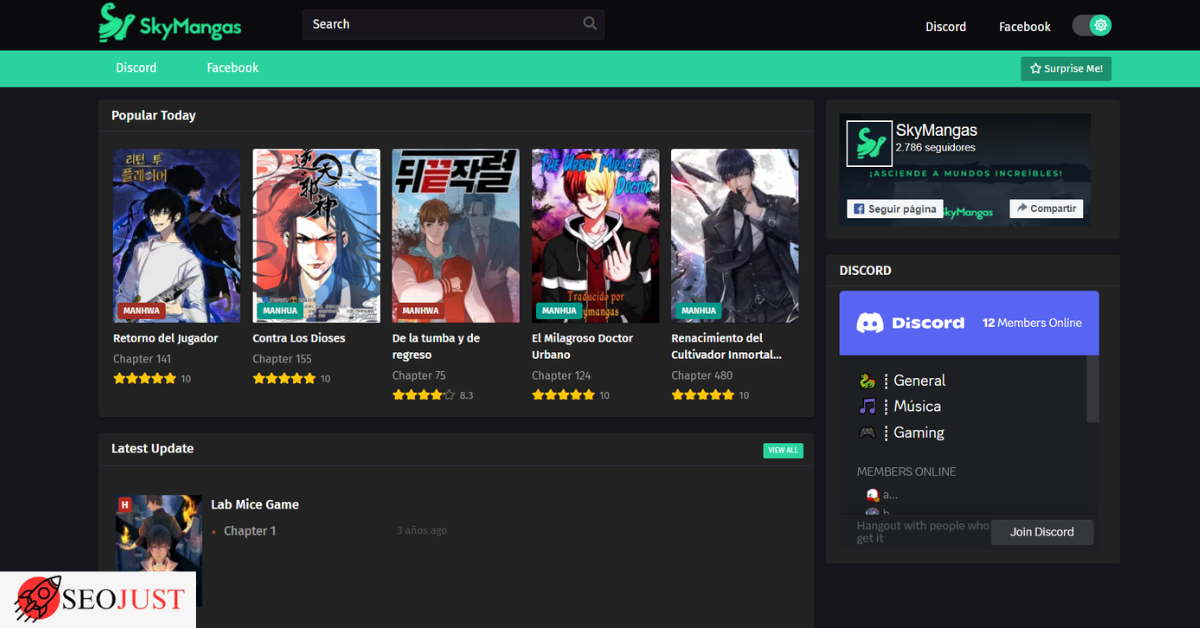Click Latest Update heading
Screen dimensions: 1200x628
click(x=152, y=449)
